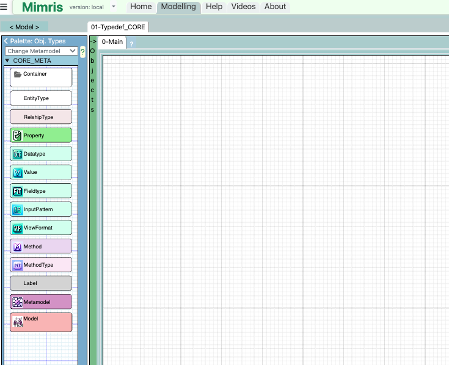This screenshot has width=449, height=365.
Task: Go to the Home menu
Action: tap(141, 6)
